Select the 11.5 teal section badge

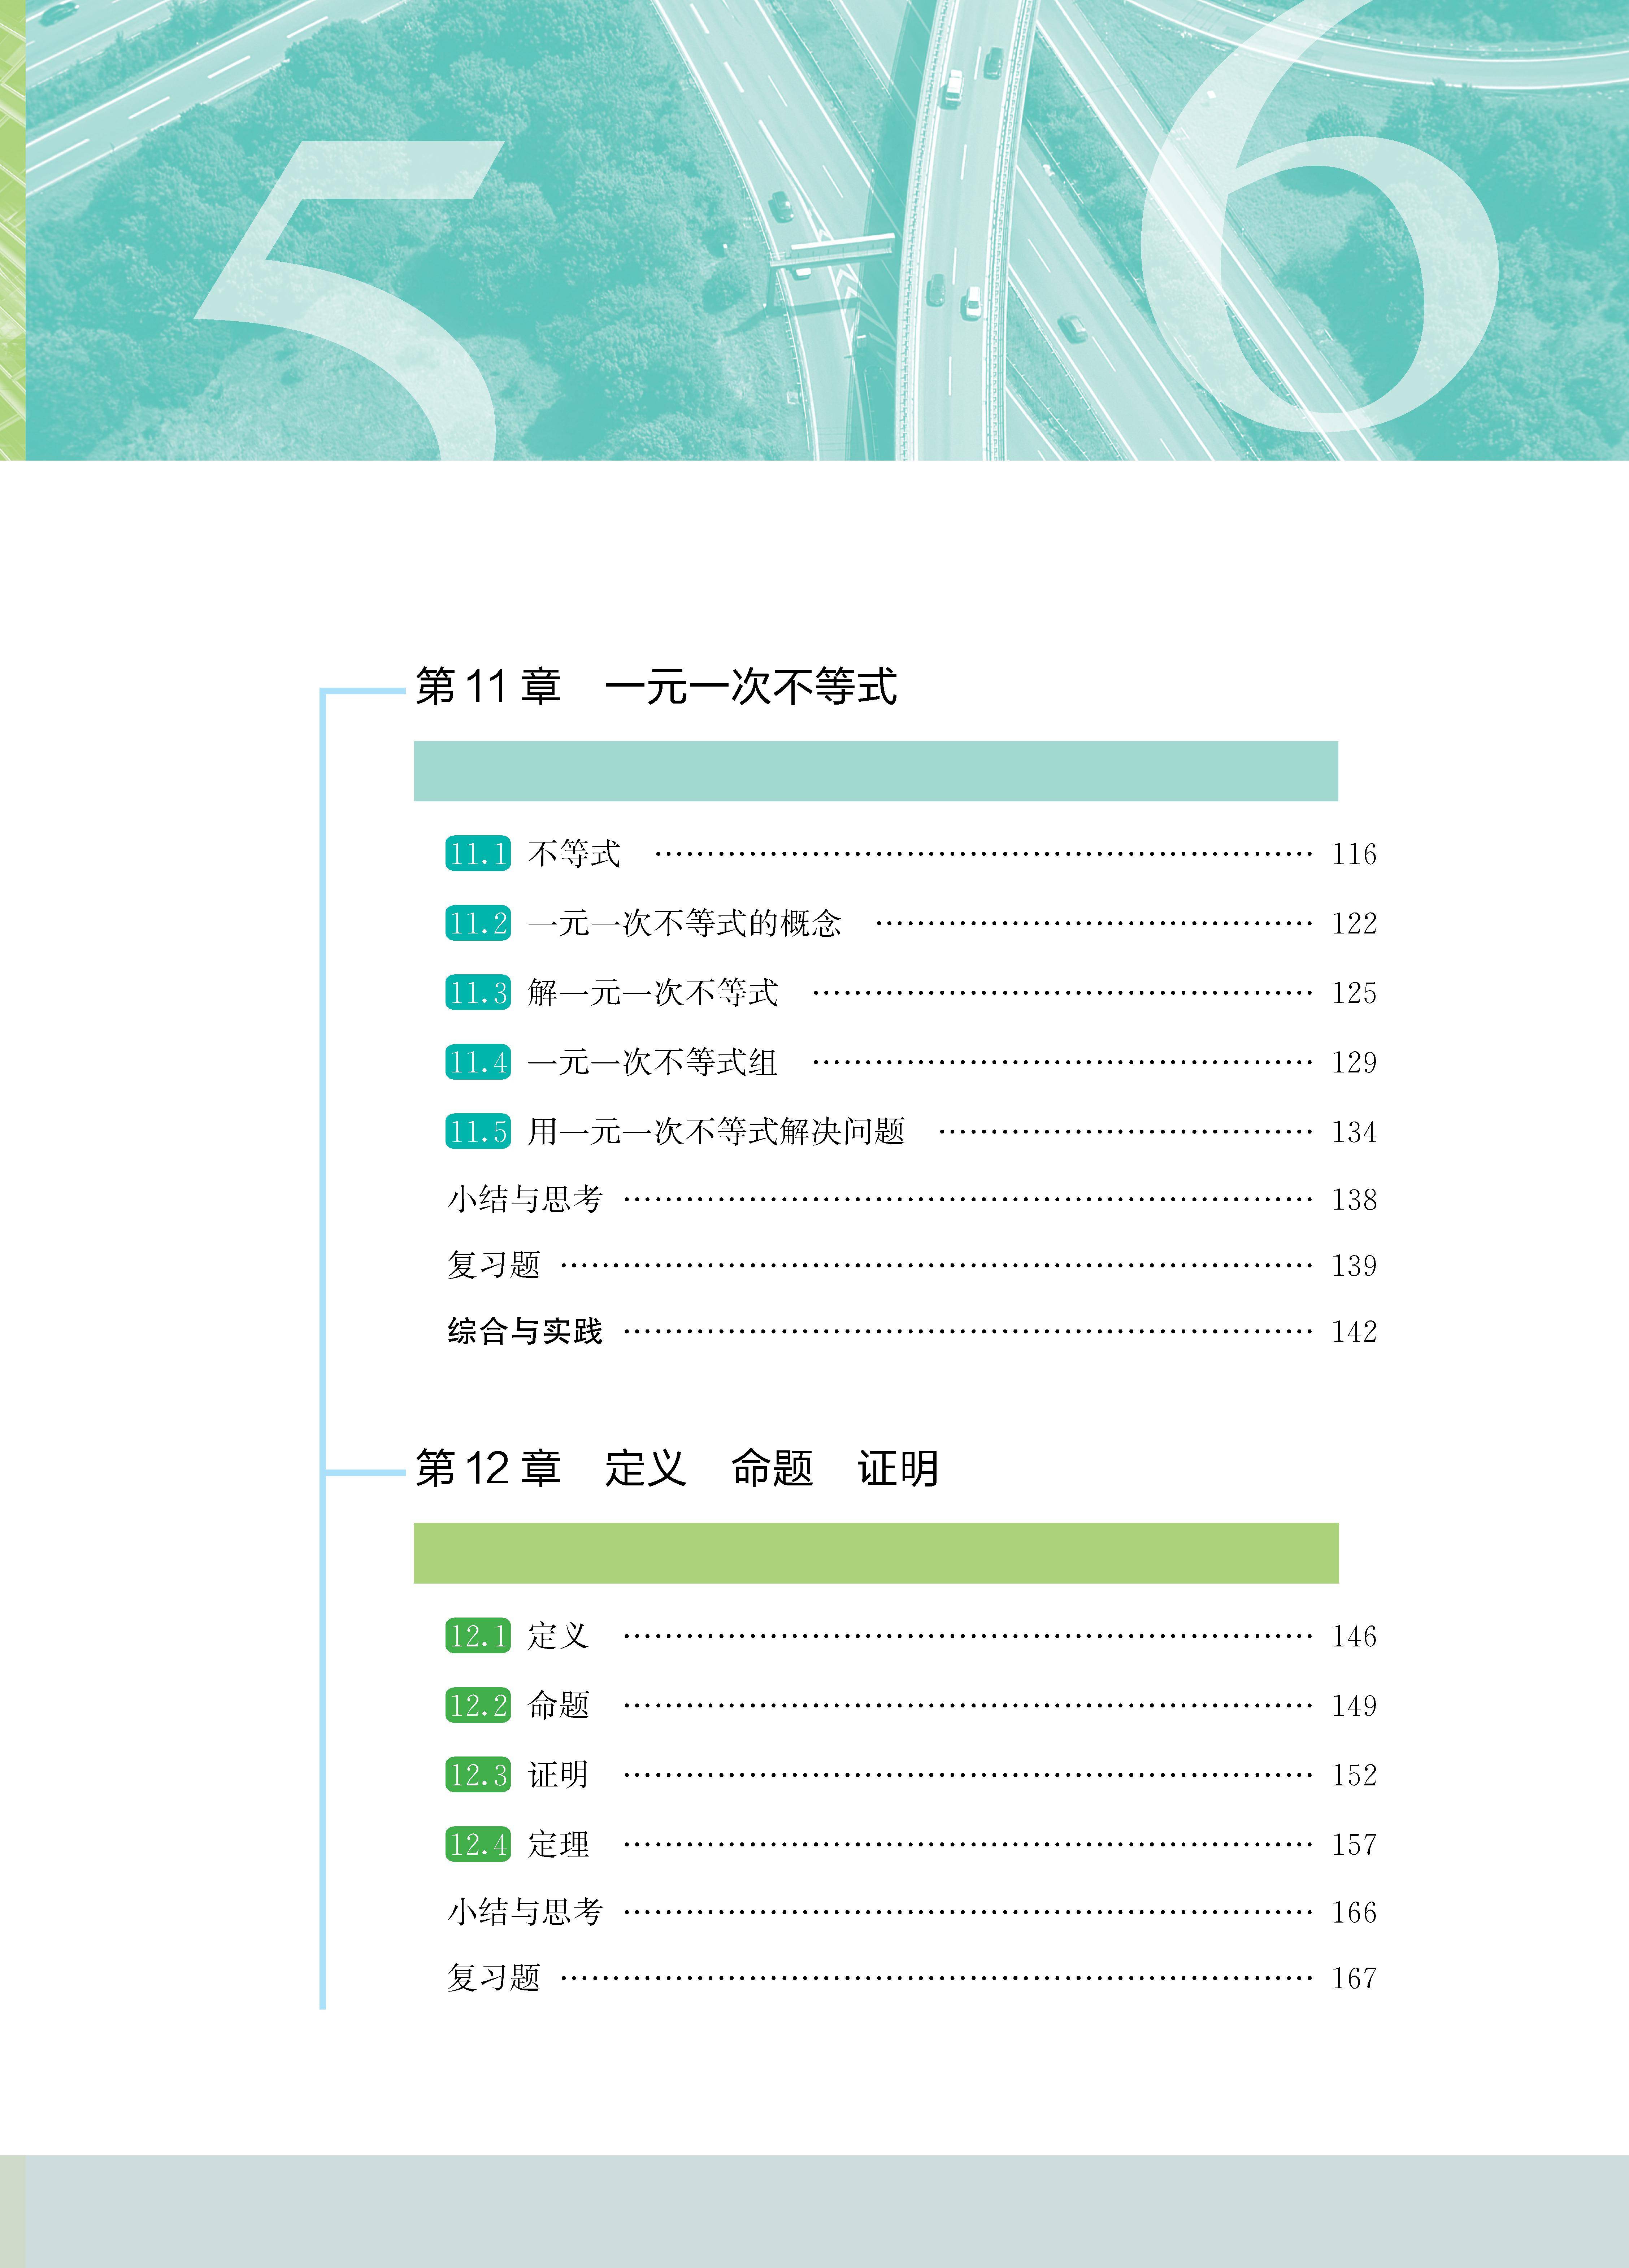coord(477,1132)
